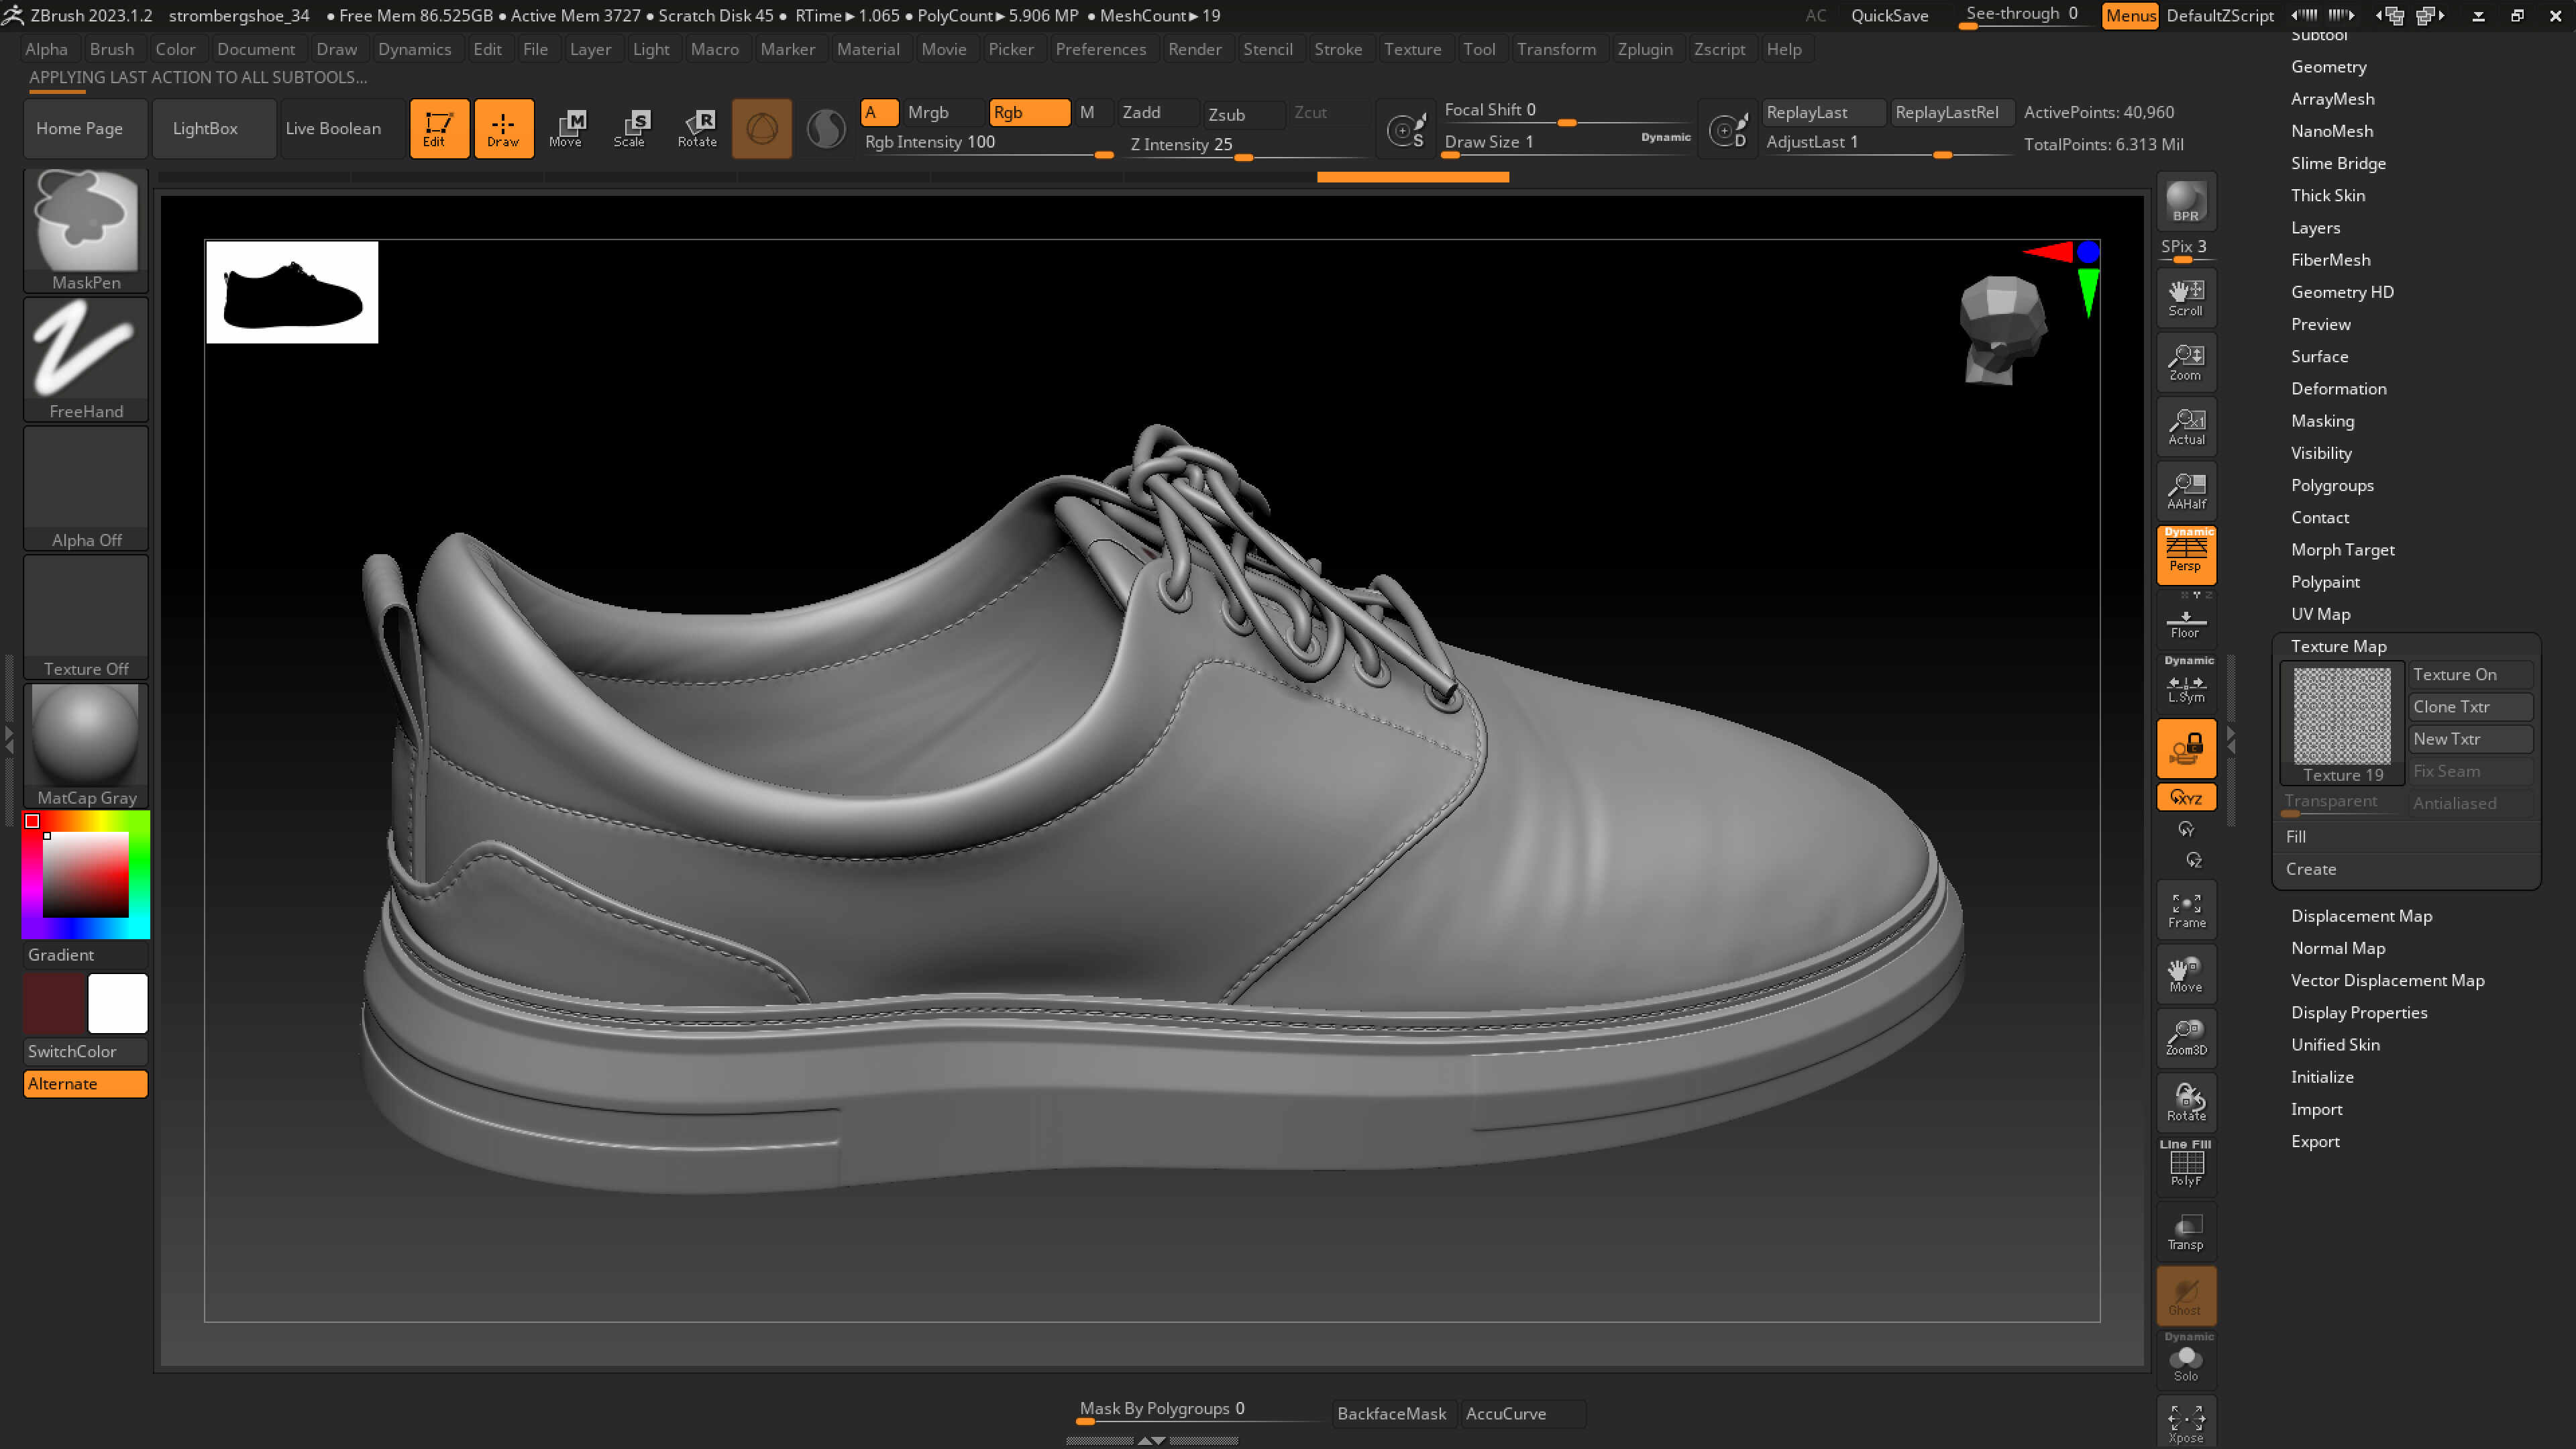Collapse the Texture Map subpalette
2576x1449 pixels.
point(2339,646)
